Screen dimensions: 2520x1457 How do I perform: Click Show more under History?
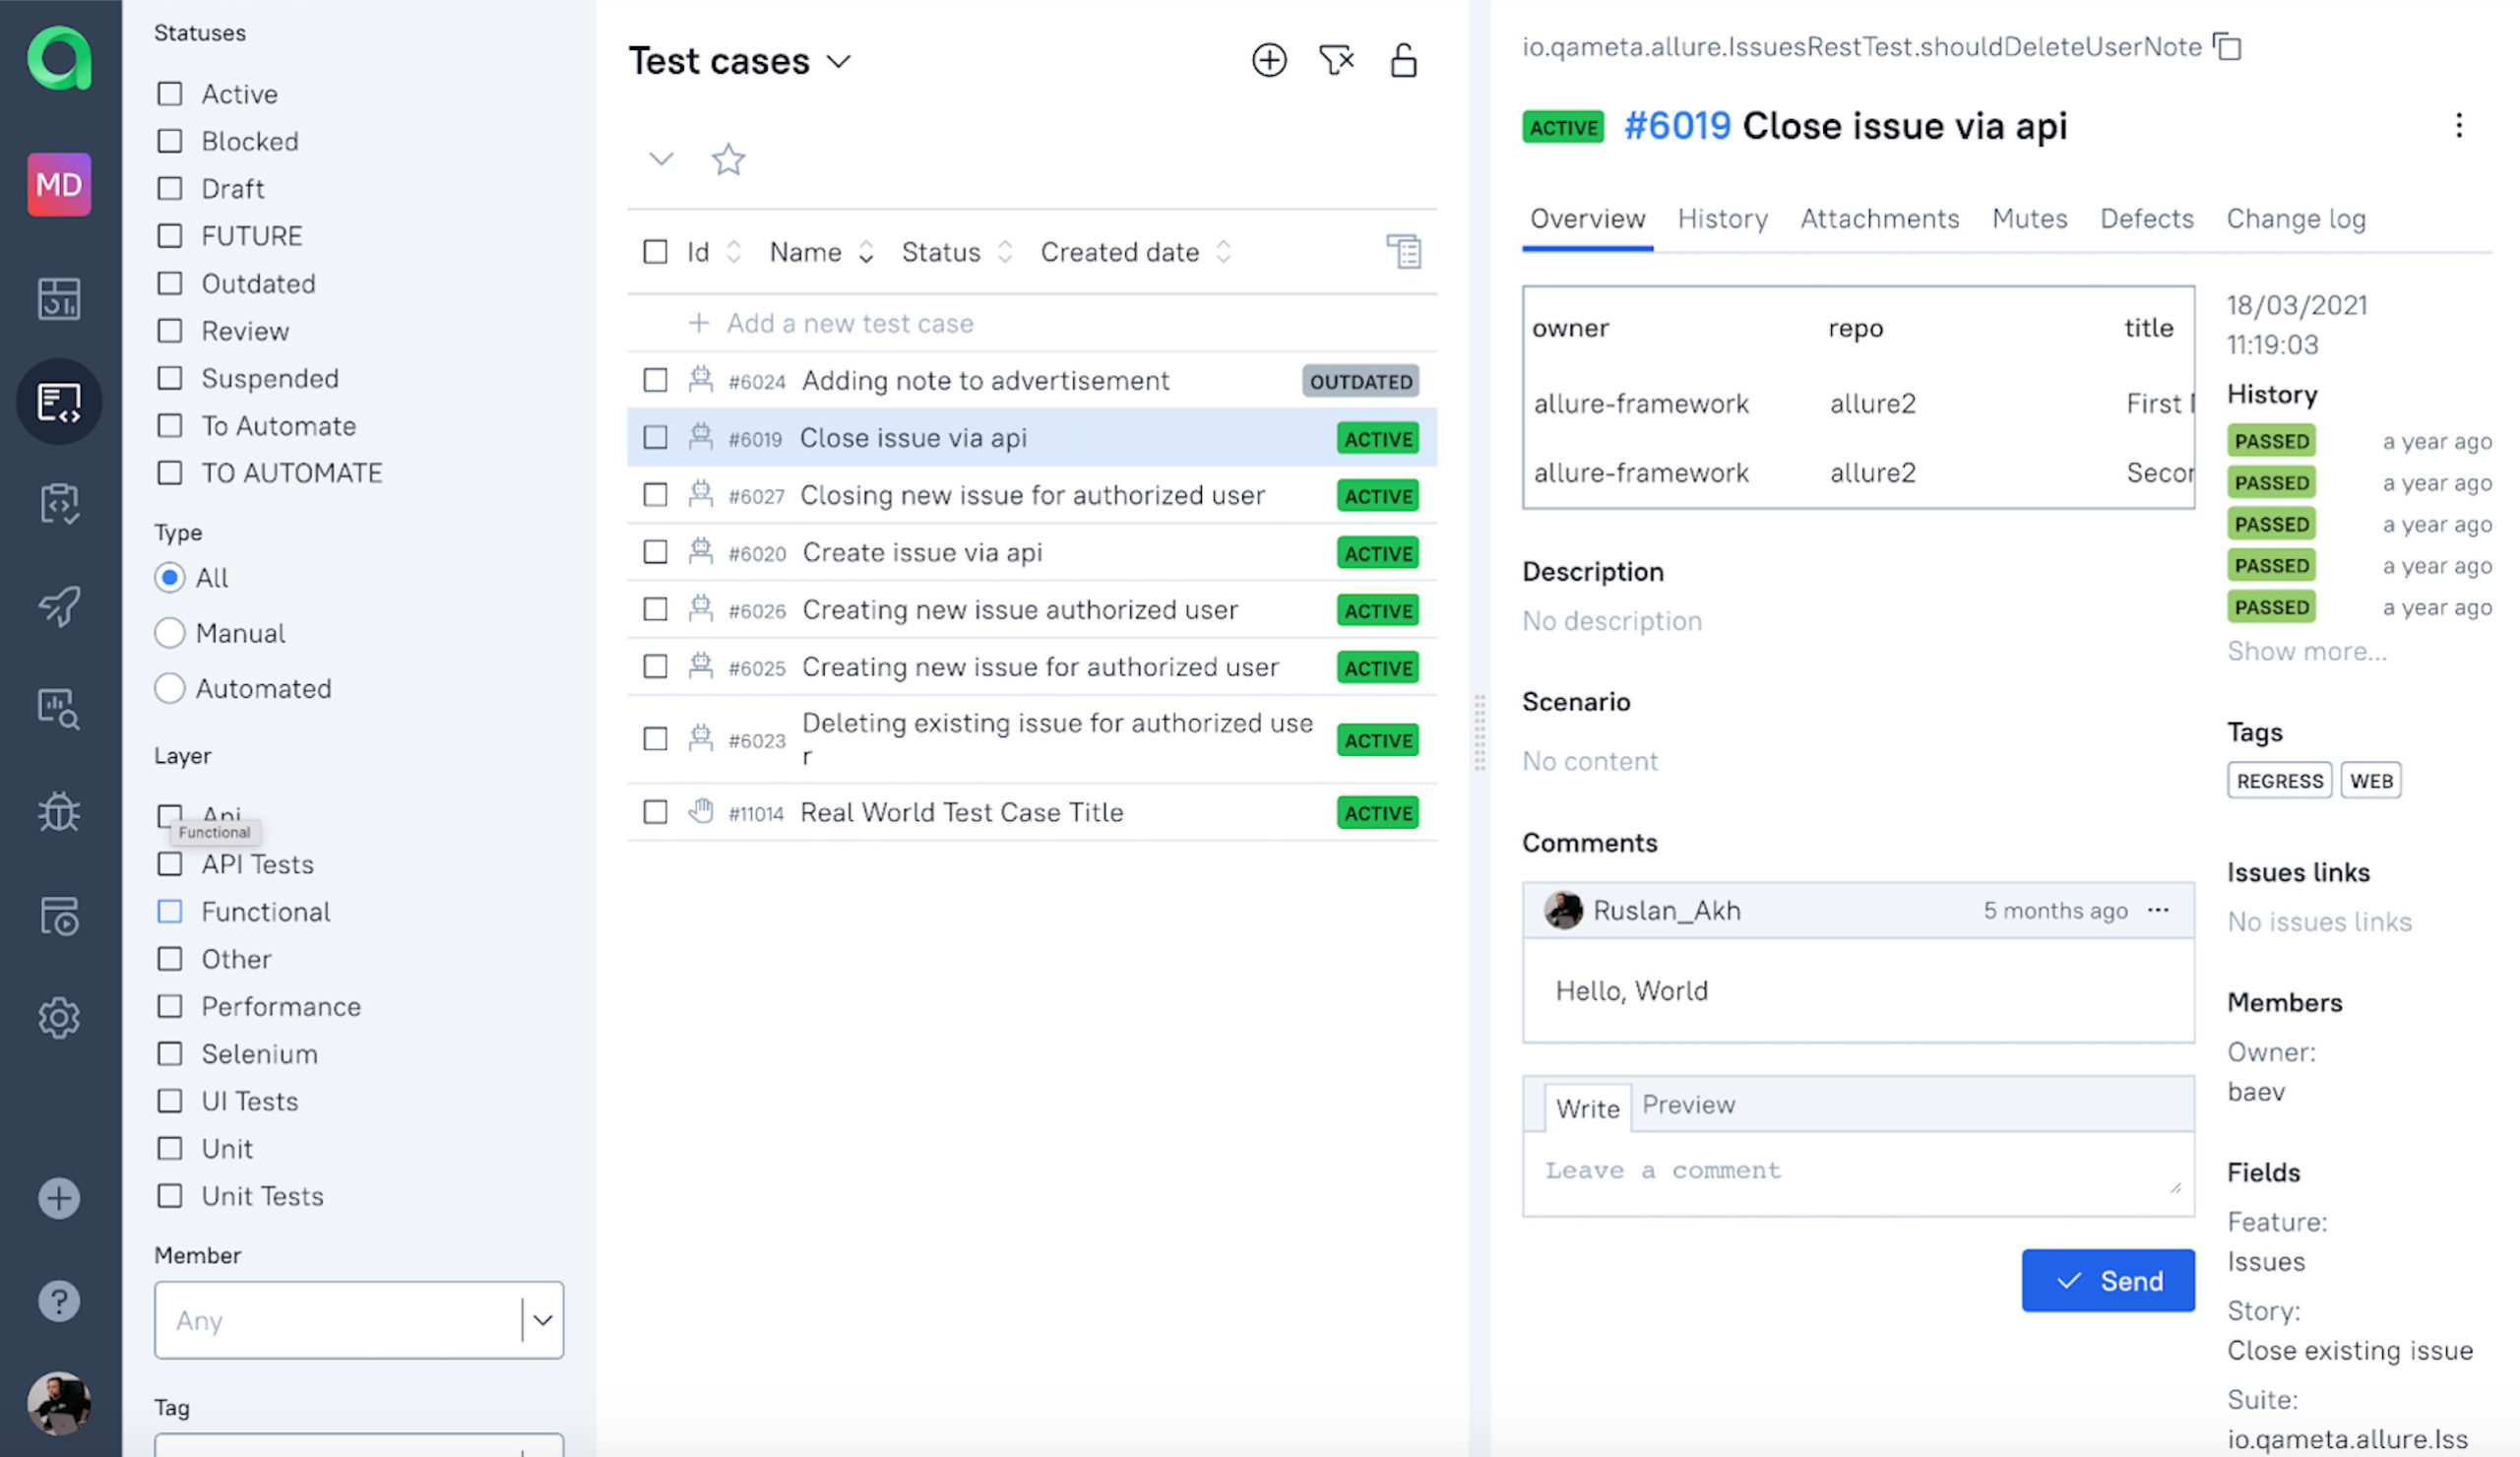coord(2306,651)
